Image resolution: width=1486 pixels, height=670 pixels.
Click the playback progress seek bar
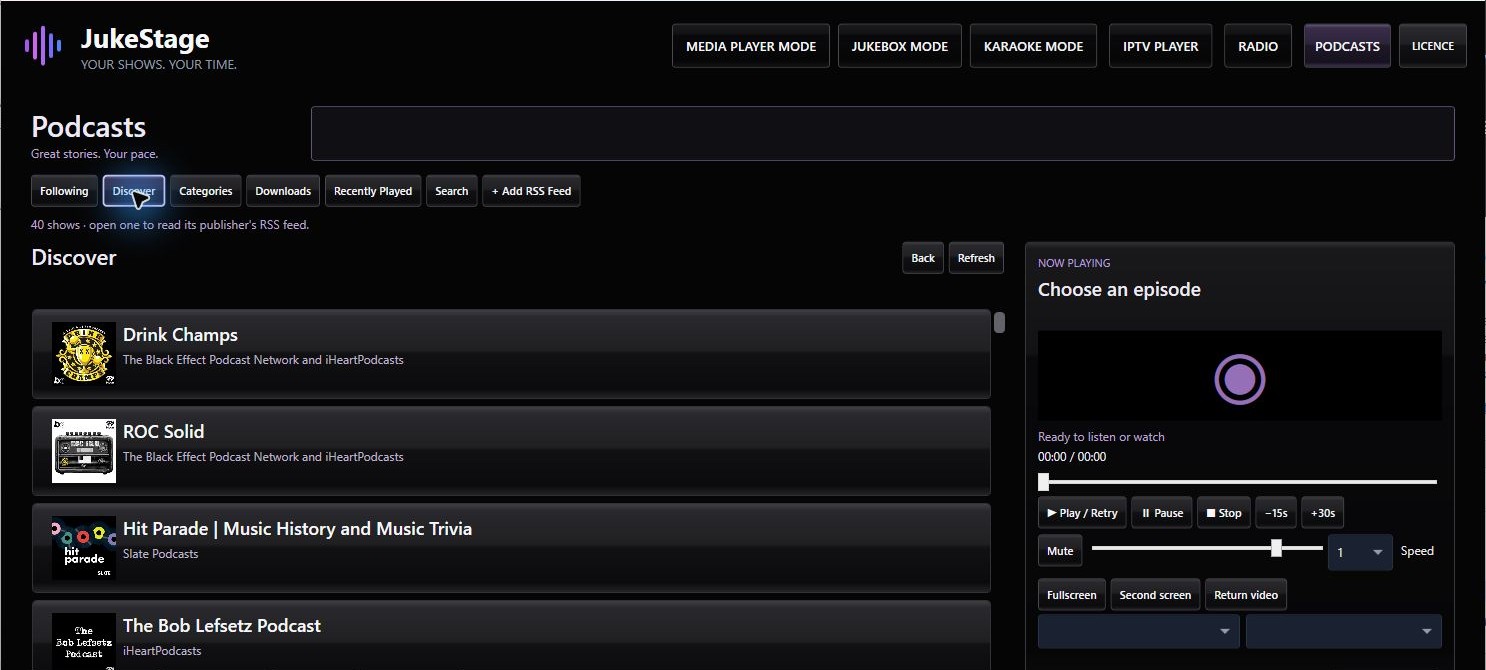(x=1238, y=482)
